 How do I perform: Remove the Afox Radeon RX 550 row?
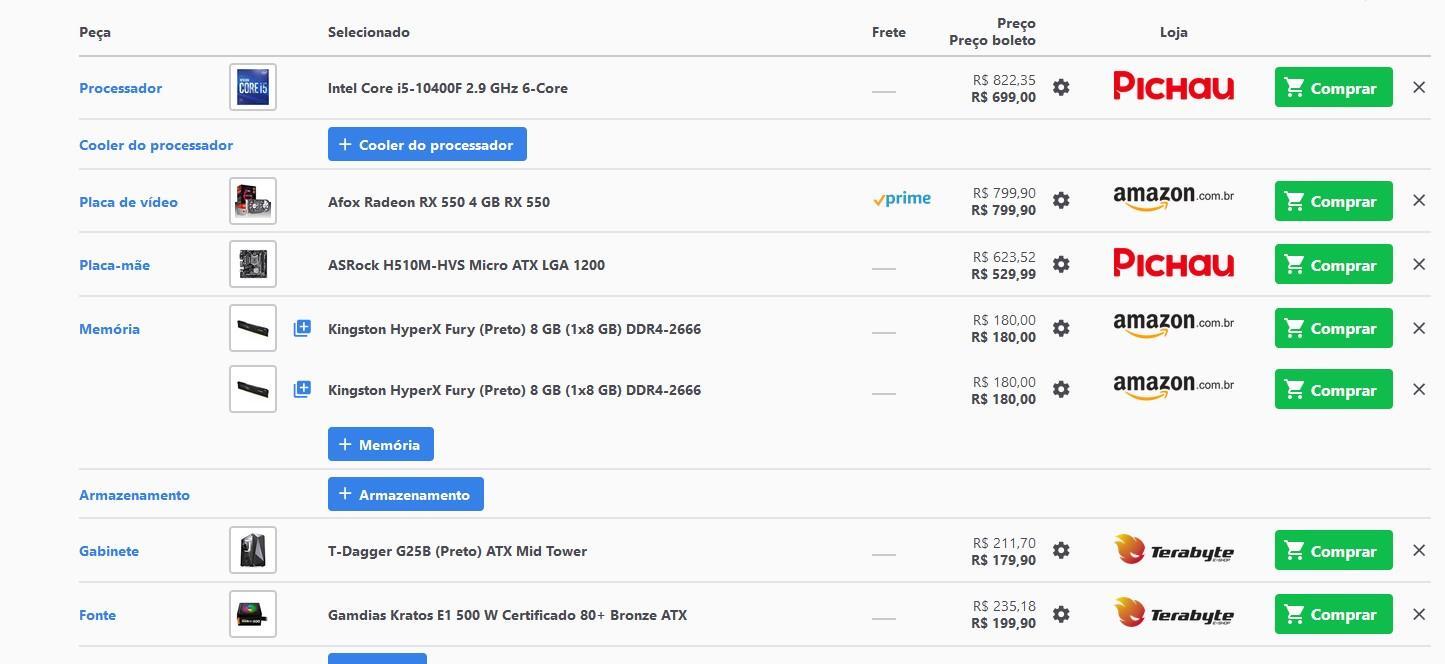[1419, 201]
